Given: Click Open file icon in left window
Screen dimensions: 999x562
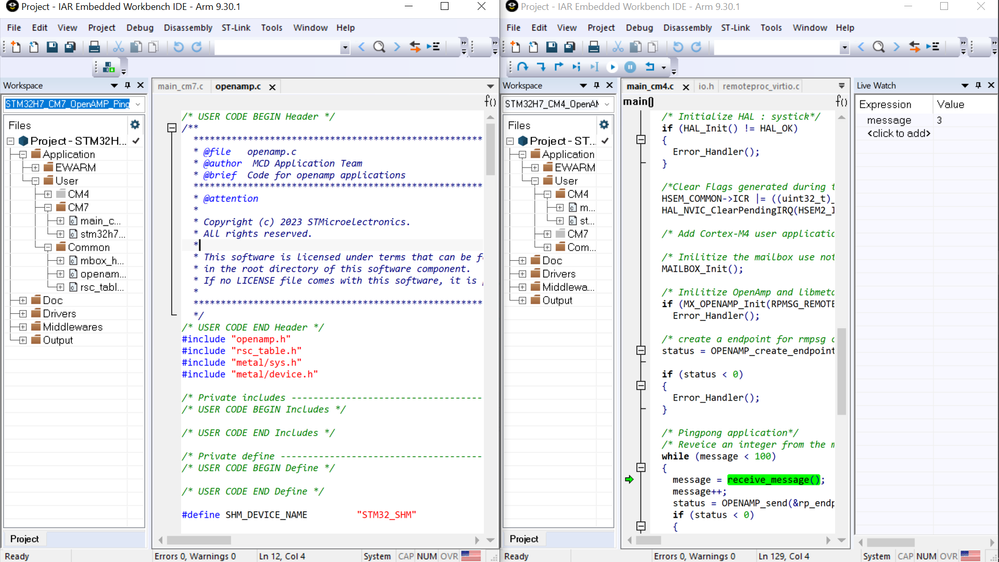Looking at the screenshot, I should pos(34,47).
